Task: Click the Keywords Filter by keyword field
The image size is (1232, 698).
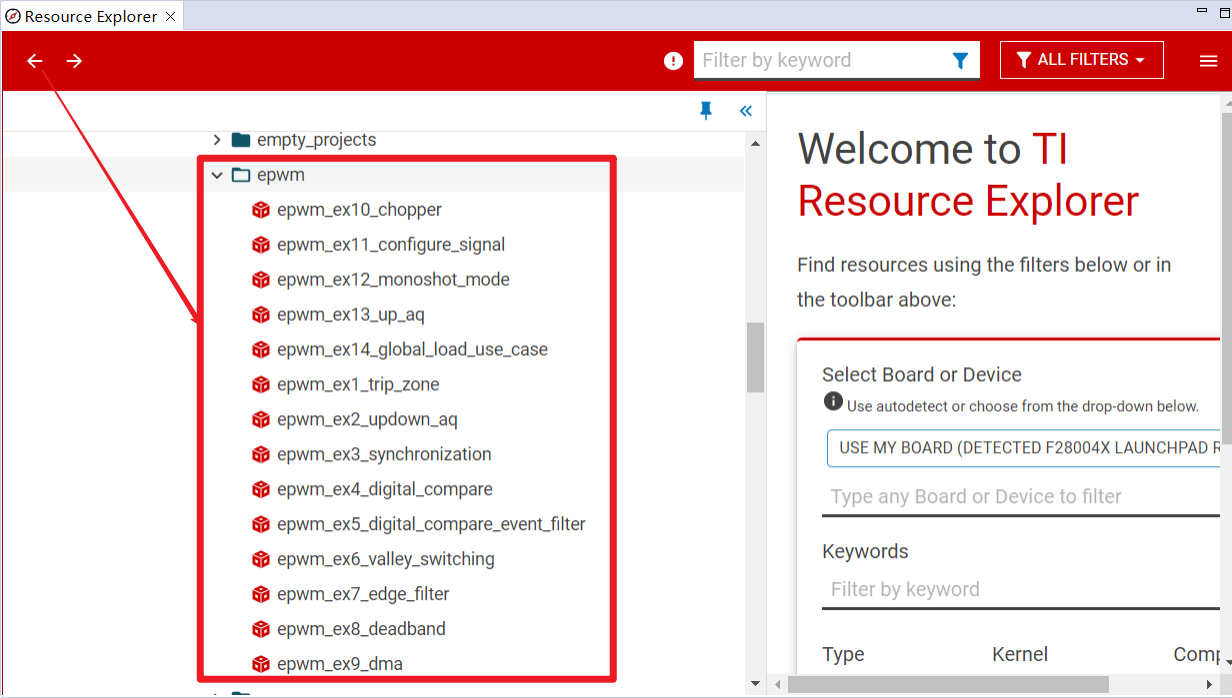Action: tap(1020, 590)
